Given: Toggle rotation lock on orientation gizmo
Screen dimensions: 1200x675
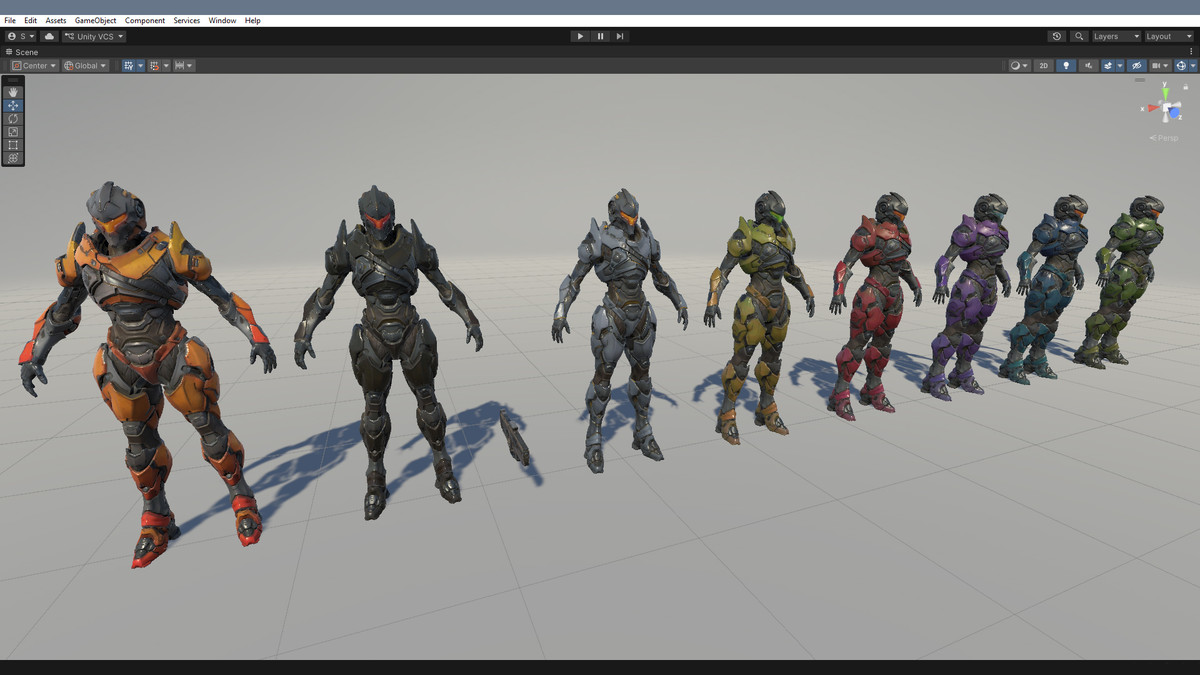Looking at the screenshot, I should click(x=1186, y=87).
